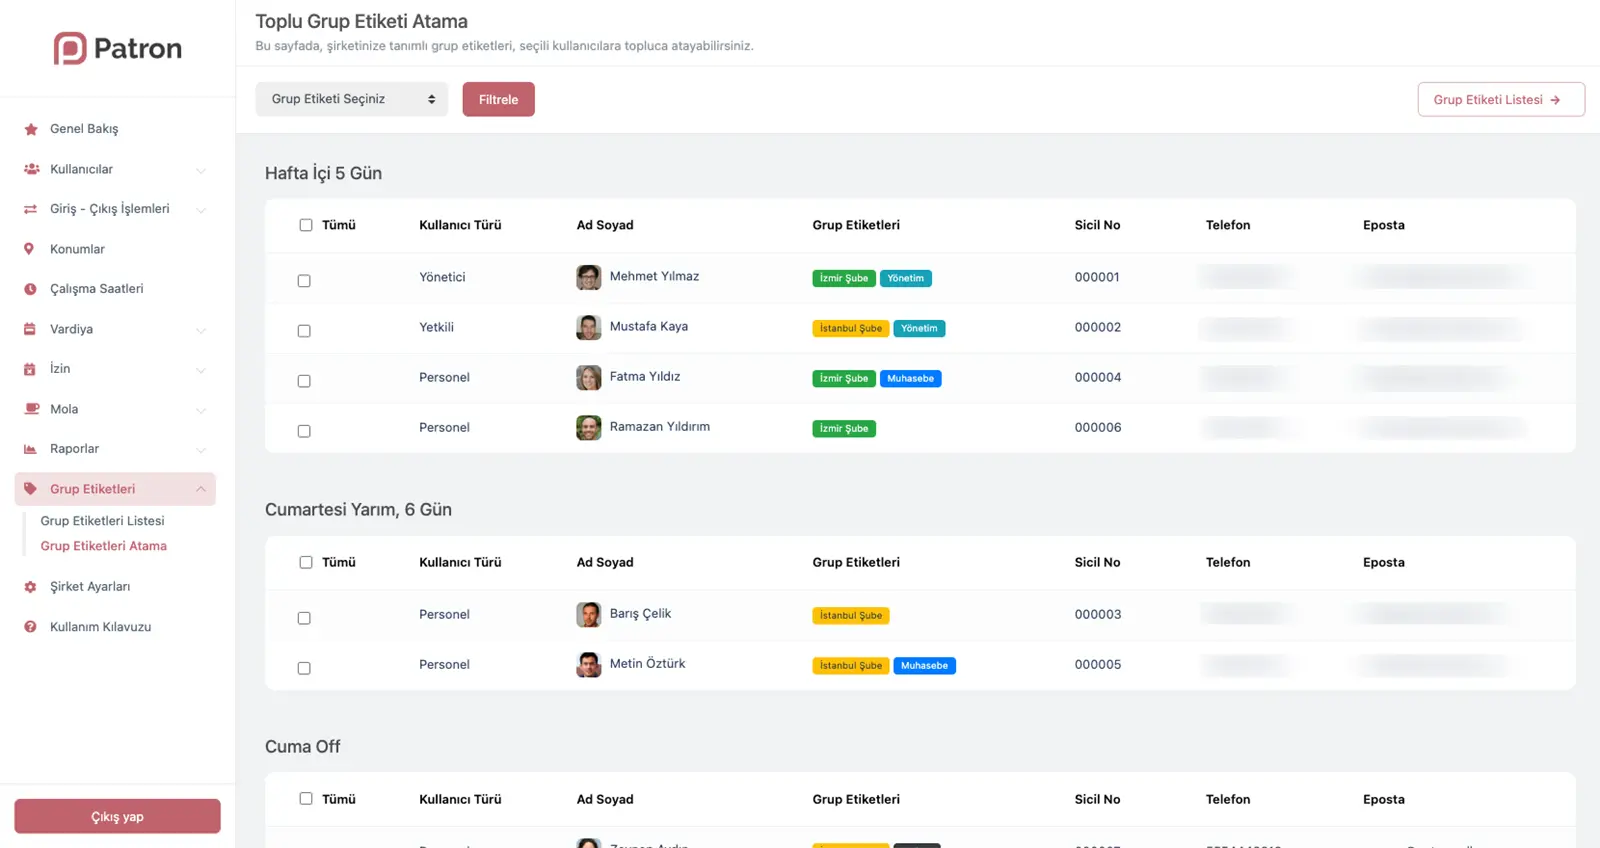The image size is (1600, 848).
Task: Click the Çalışma Saatleri clock icon
Action: point(30,289)
